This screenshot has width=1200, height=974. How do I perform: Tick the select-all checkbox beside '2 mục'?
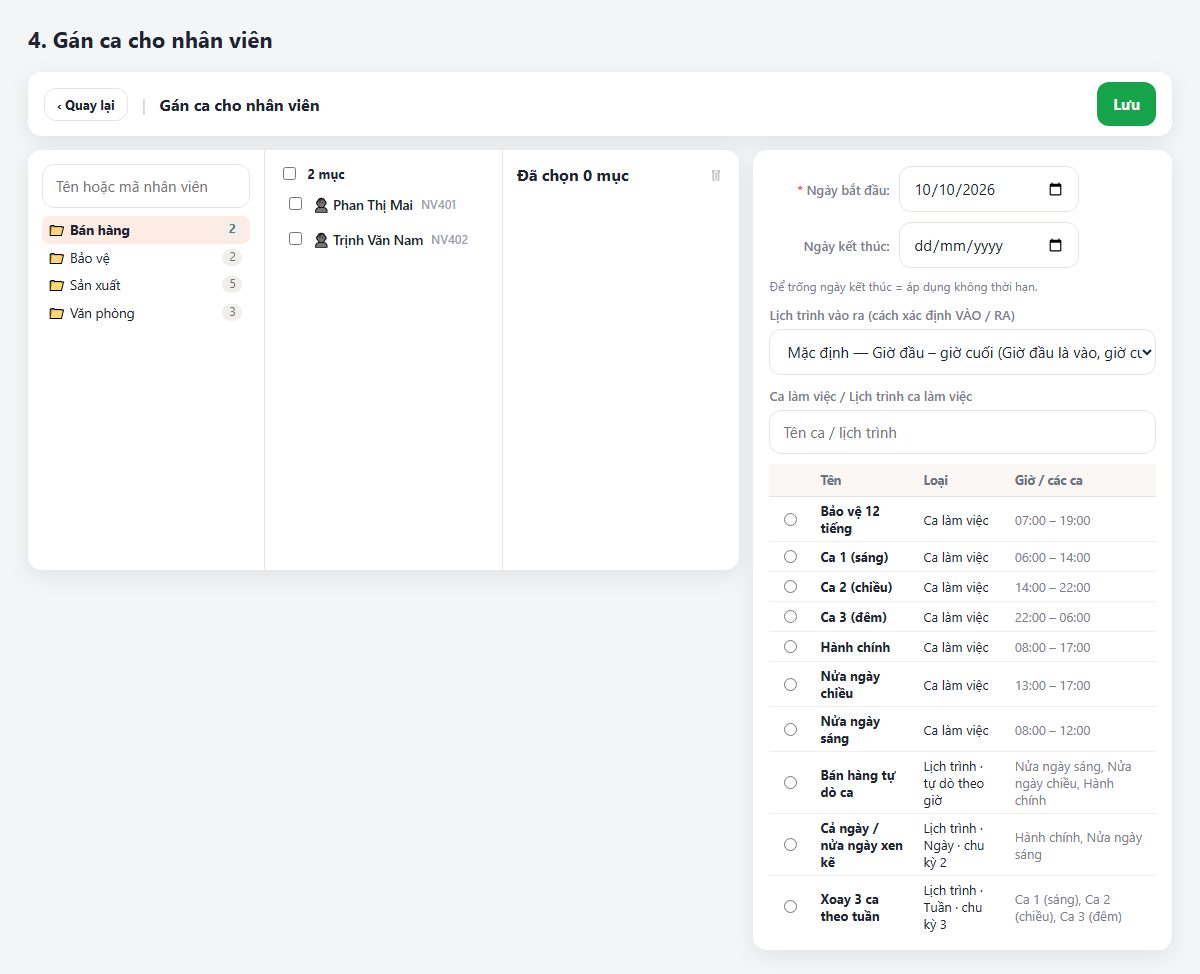[290, 174]
